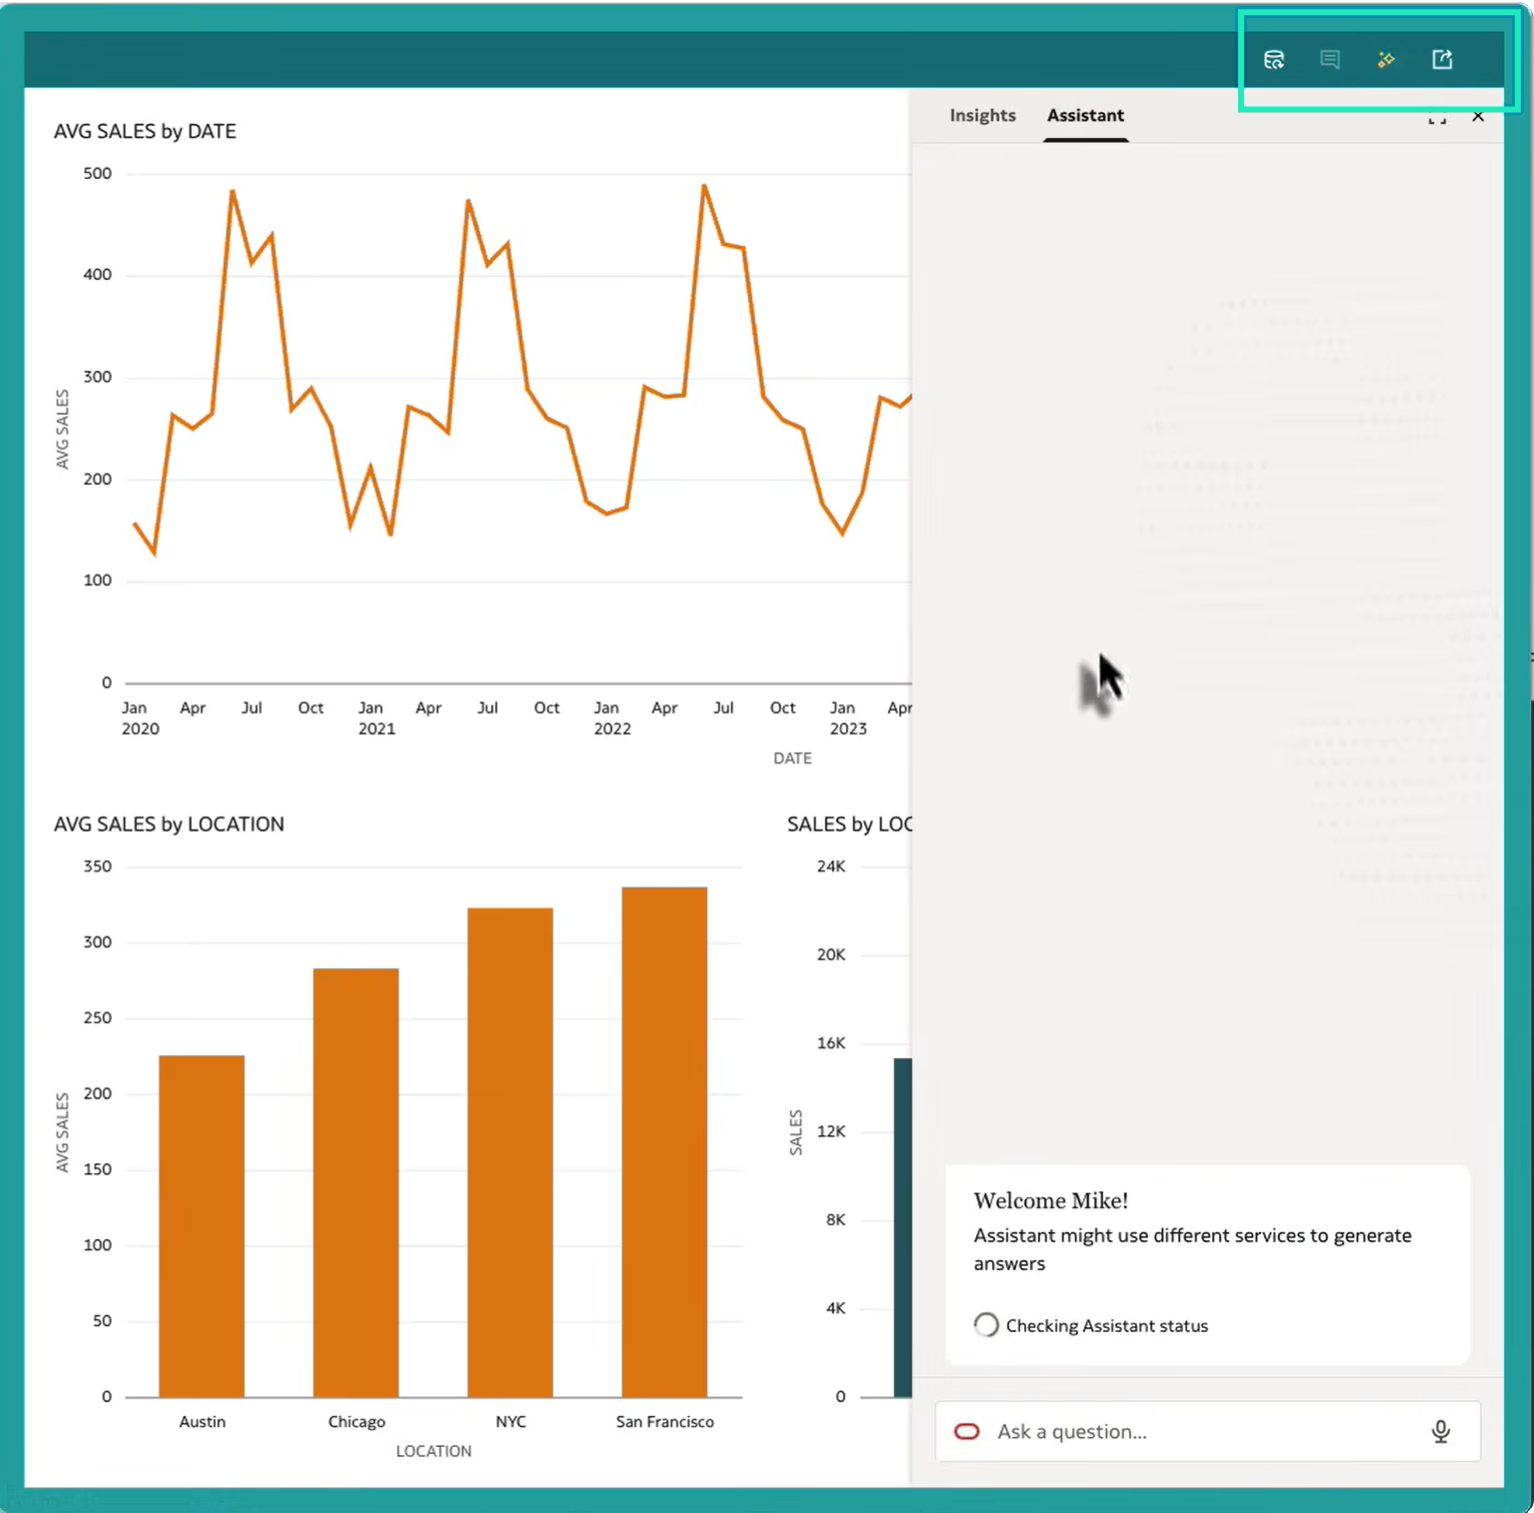The image size is (1534, 1513).
Task: Click the NYC axis label
Action: tap(510, 1421)
